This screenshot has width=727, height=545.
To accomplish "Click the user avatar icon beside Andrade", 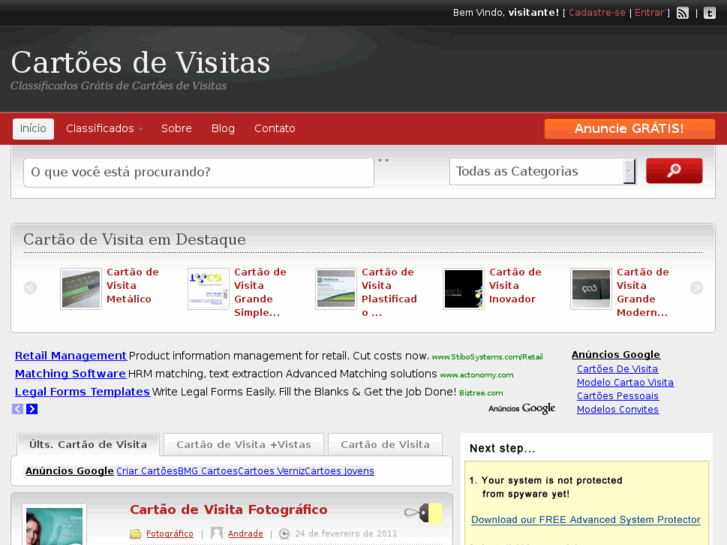I will tap(217, 533).
